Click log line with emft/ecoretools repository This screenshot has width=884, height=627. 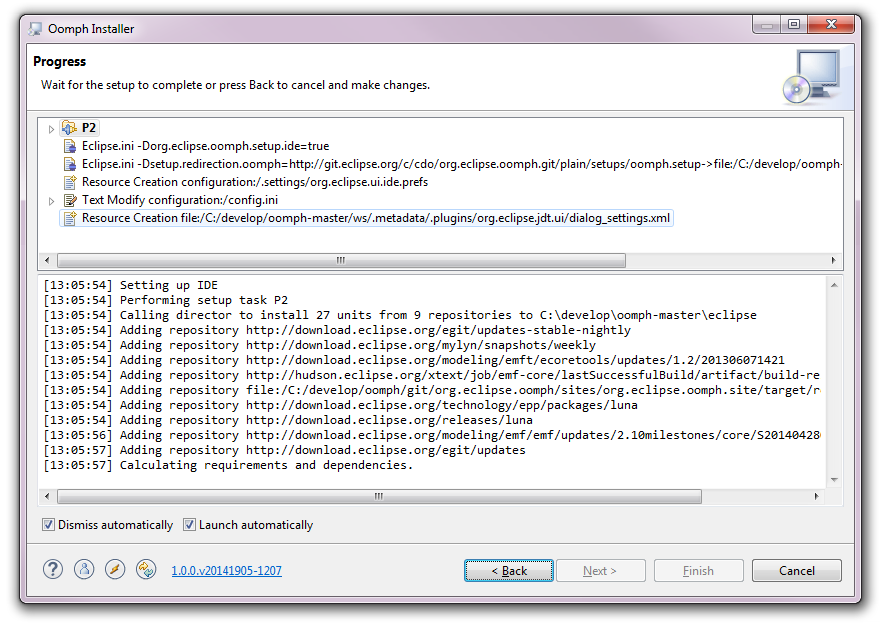[x=414, y=360]
